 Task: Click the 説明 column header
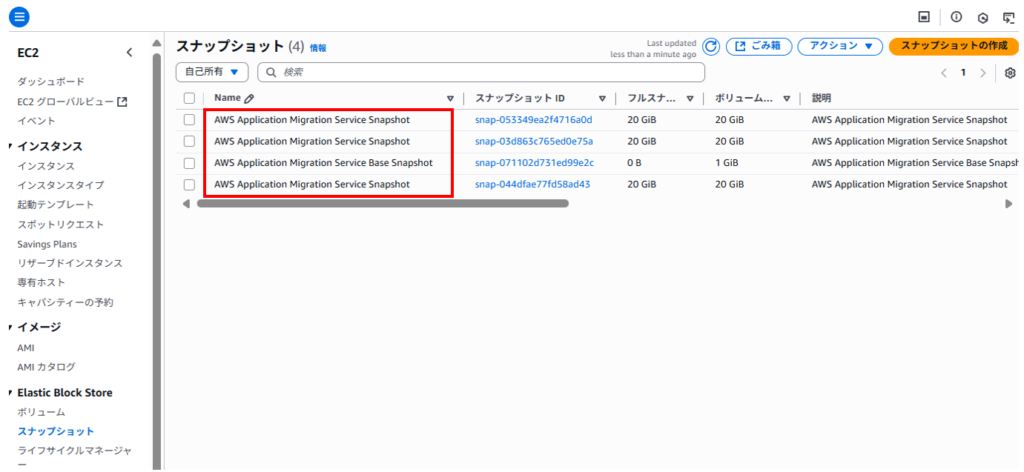pos(821,99)
